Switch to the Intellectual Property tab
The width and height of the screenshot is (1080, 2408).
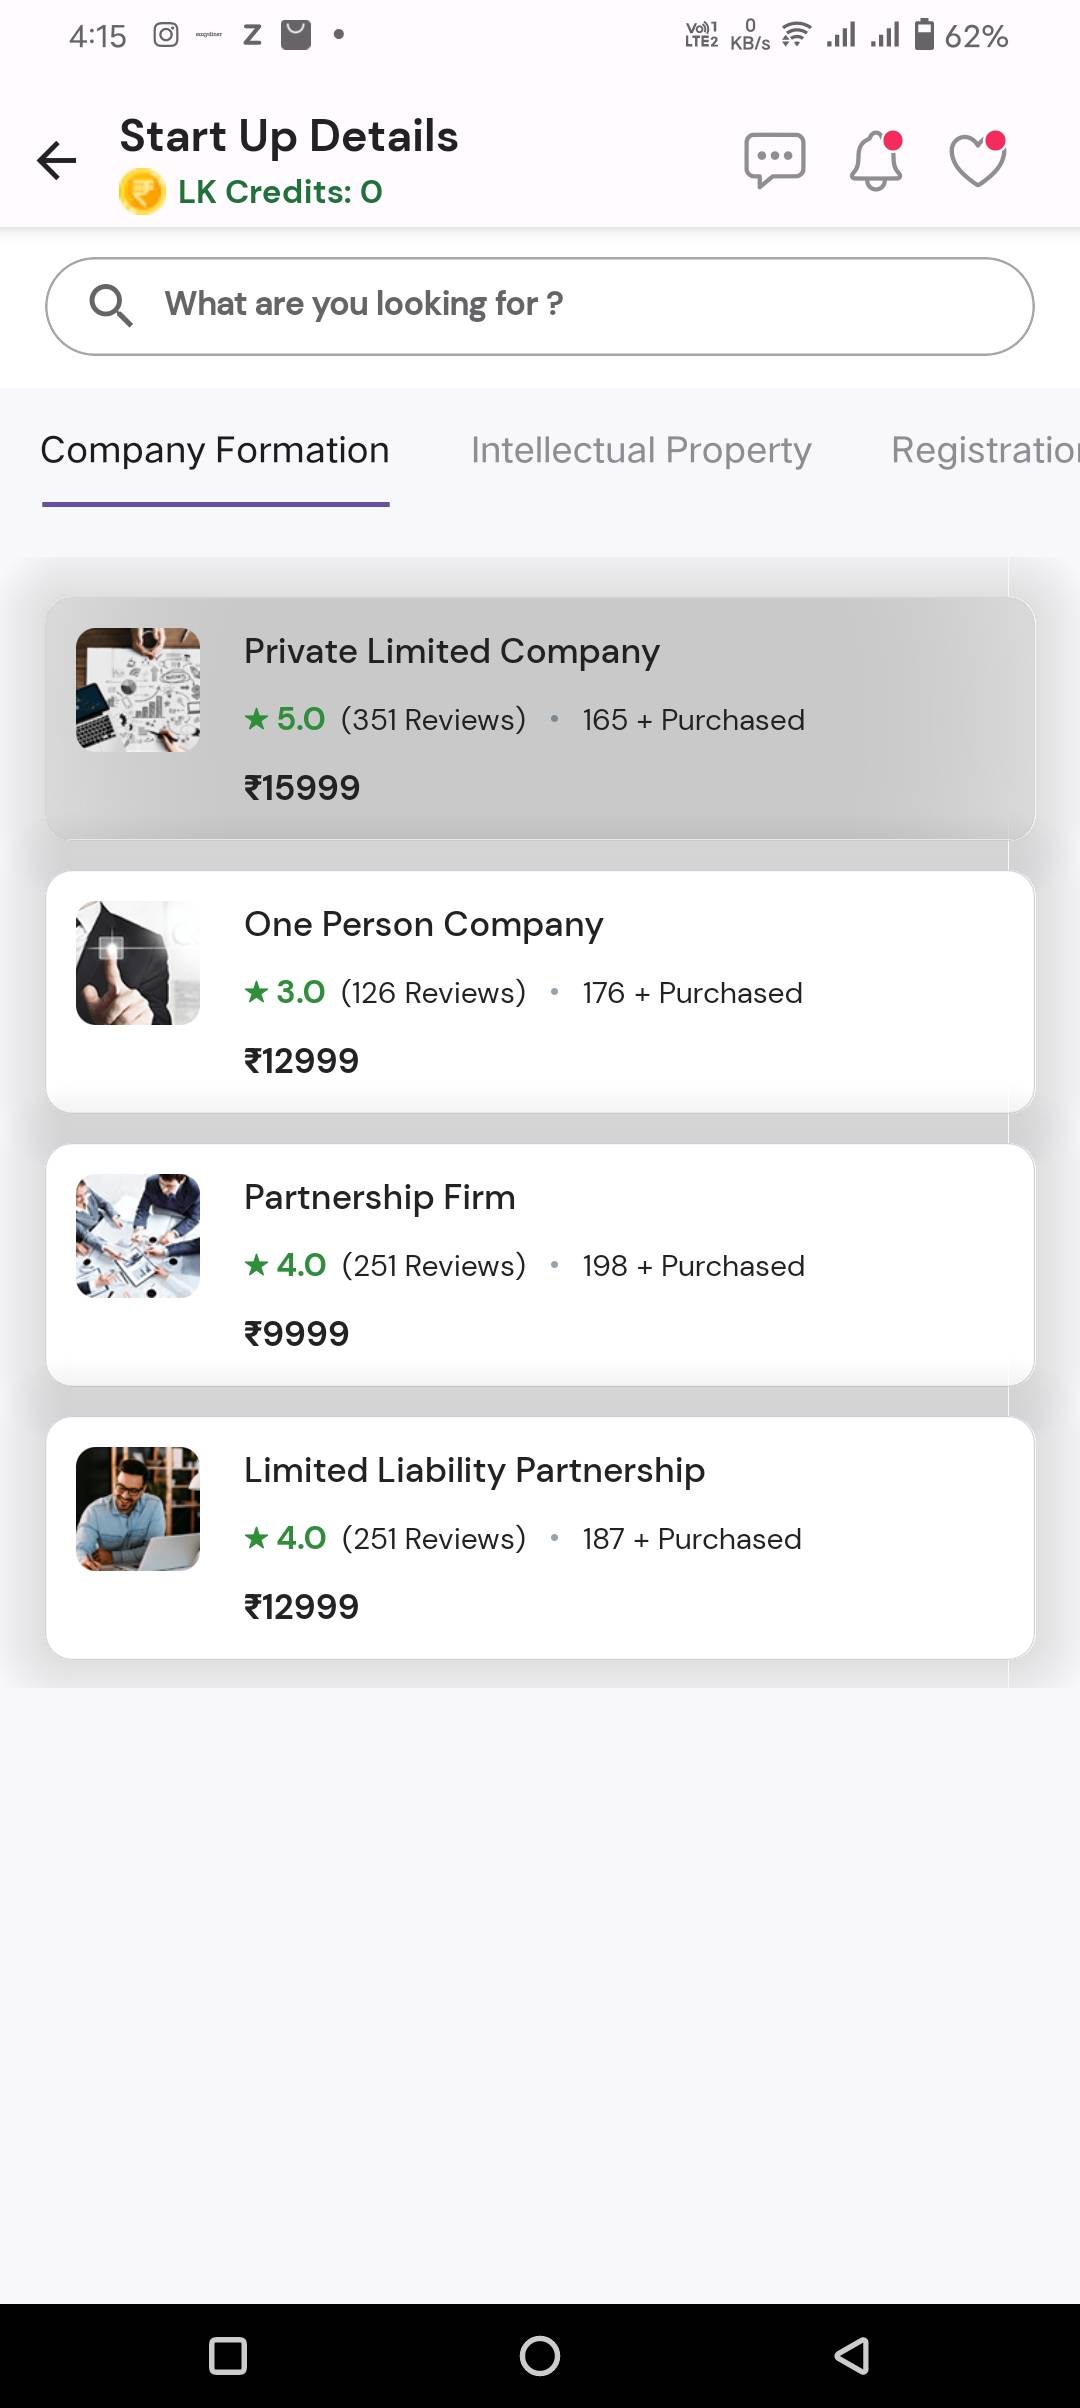(x=641, y=451)
